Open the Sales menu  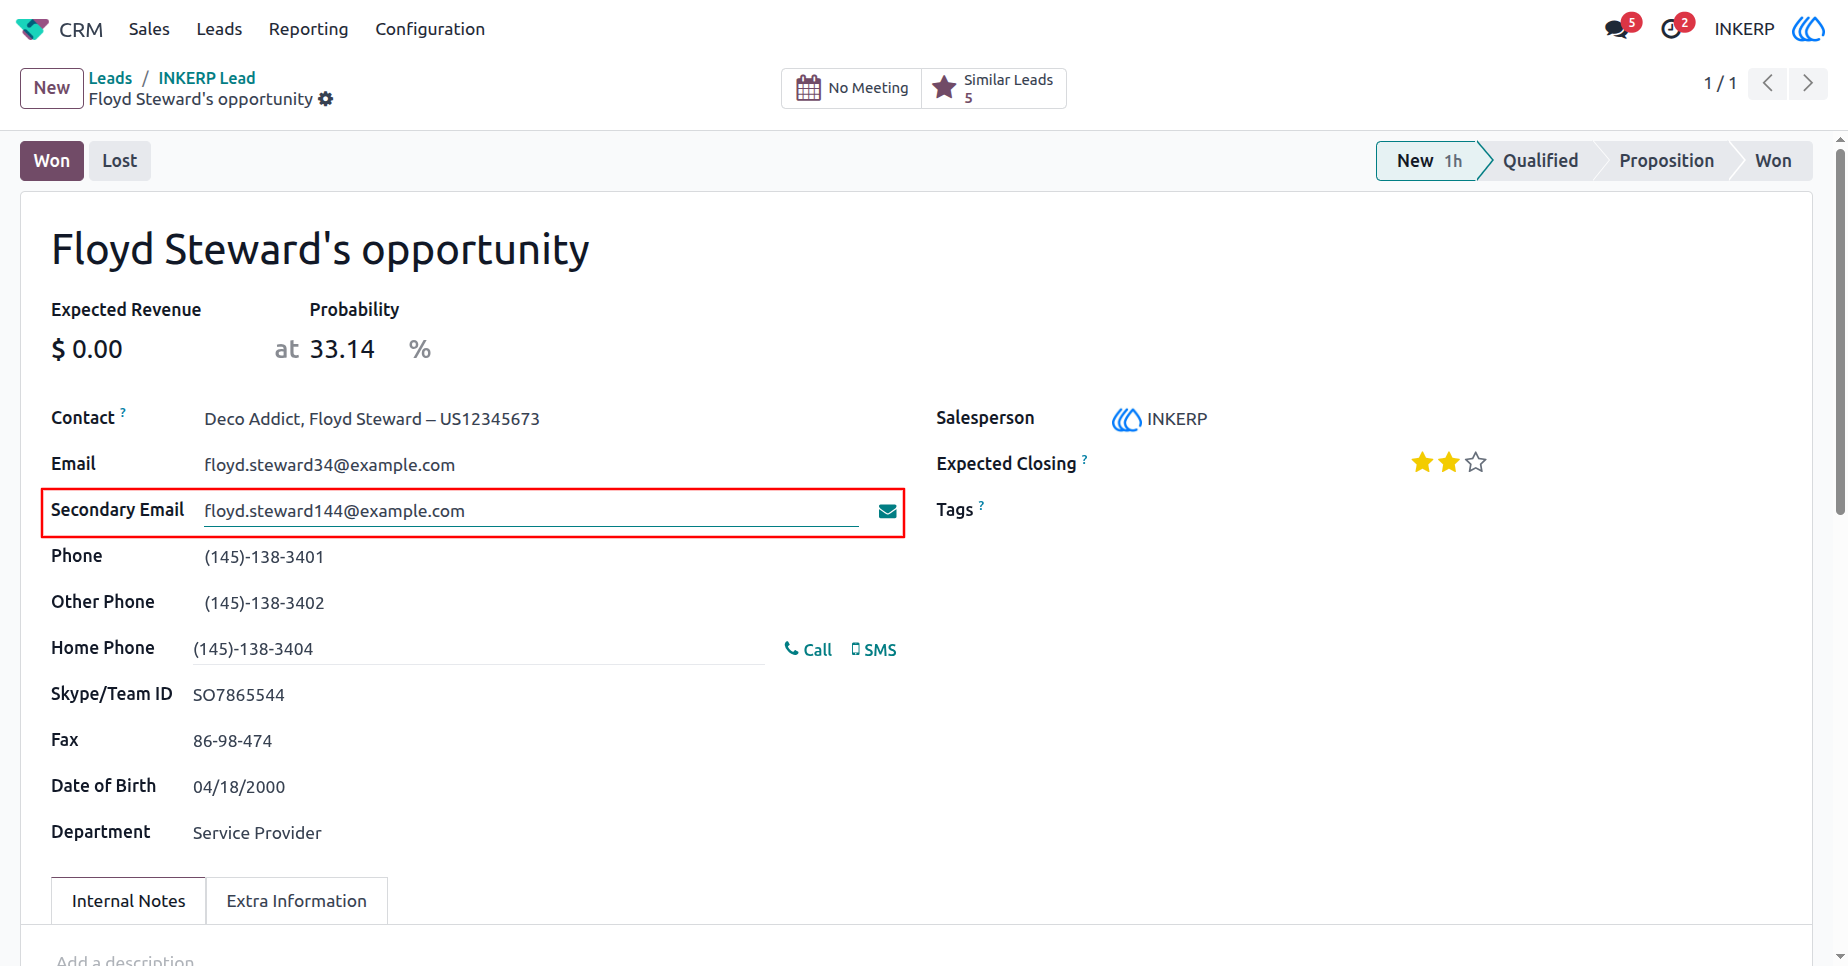[x=149, y=29]
